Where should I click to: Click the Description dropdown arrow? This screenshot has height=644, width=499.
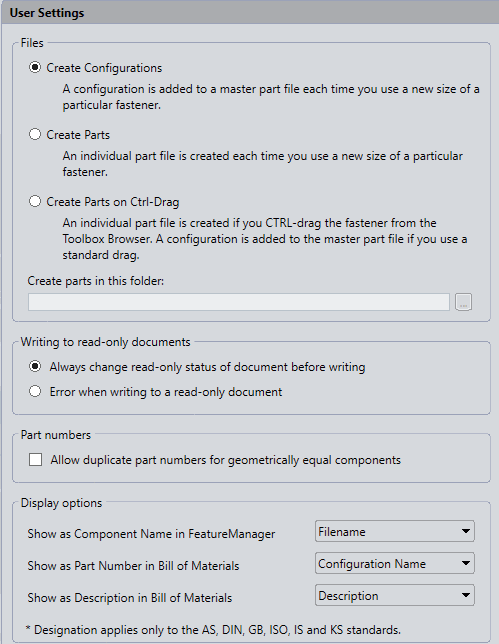tap(466, 595)
